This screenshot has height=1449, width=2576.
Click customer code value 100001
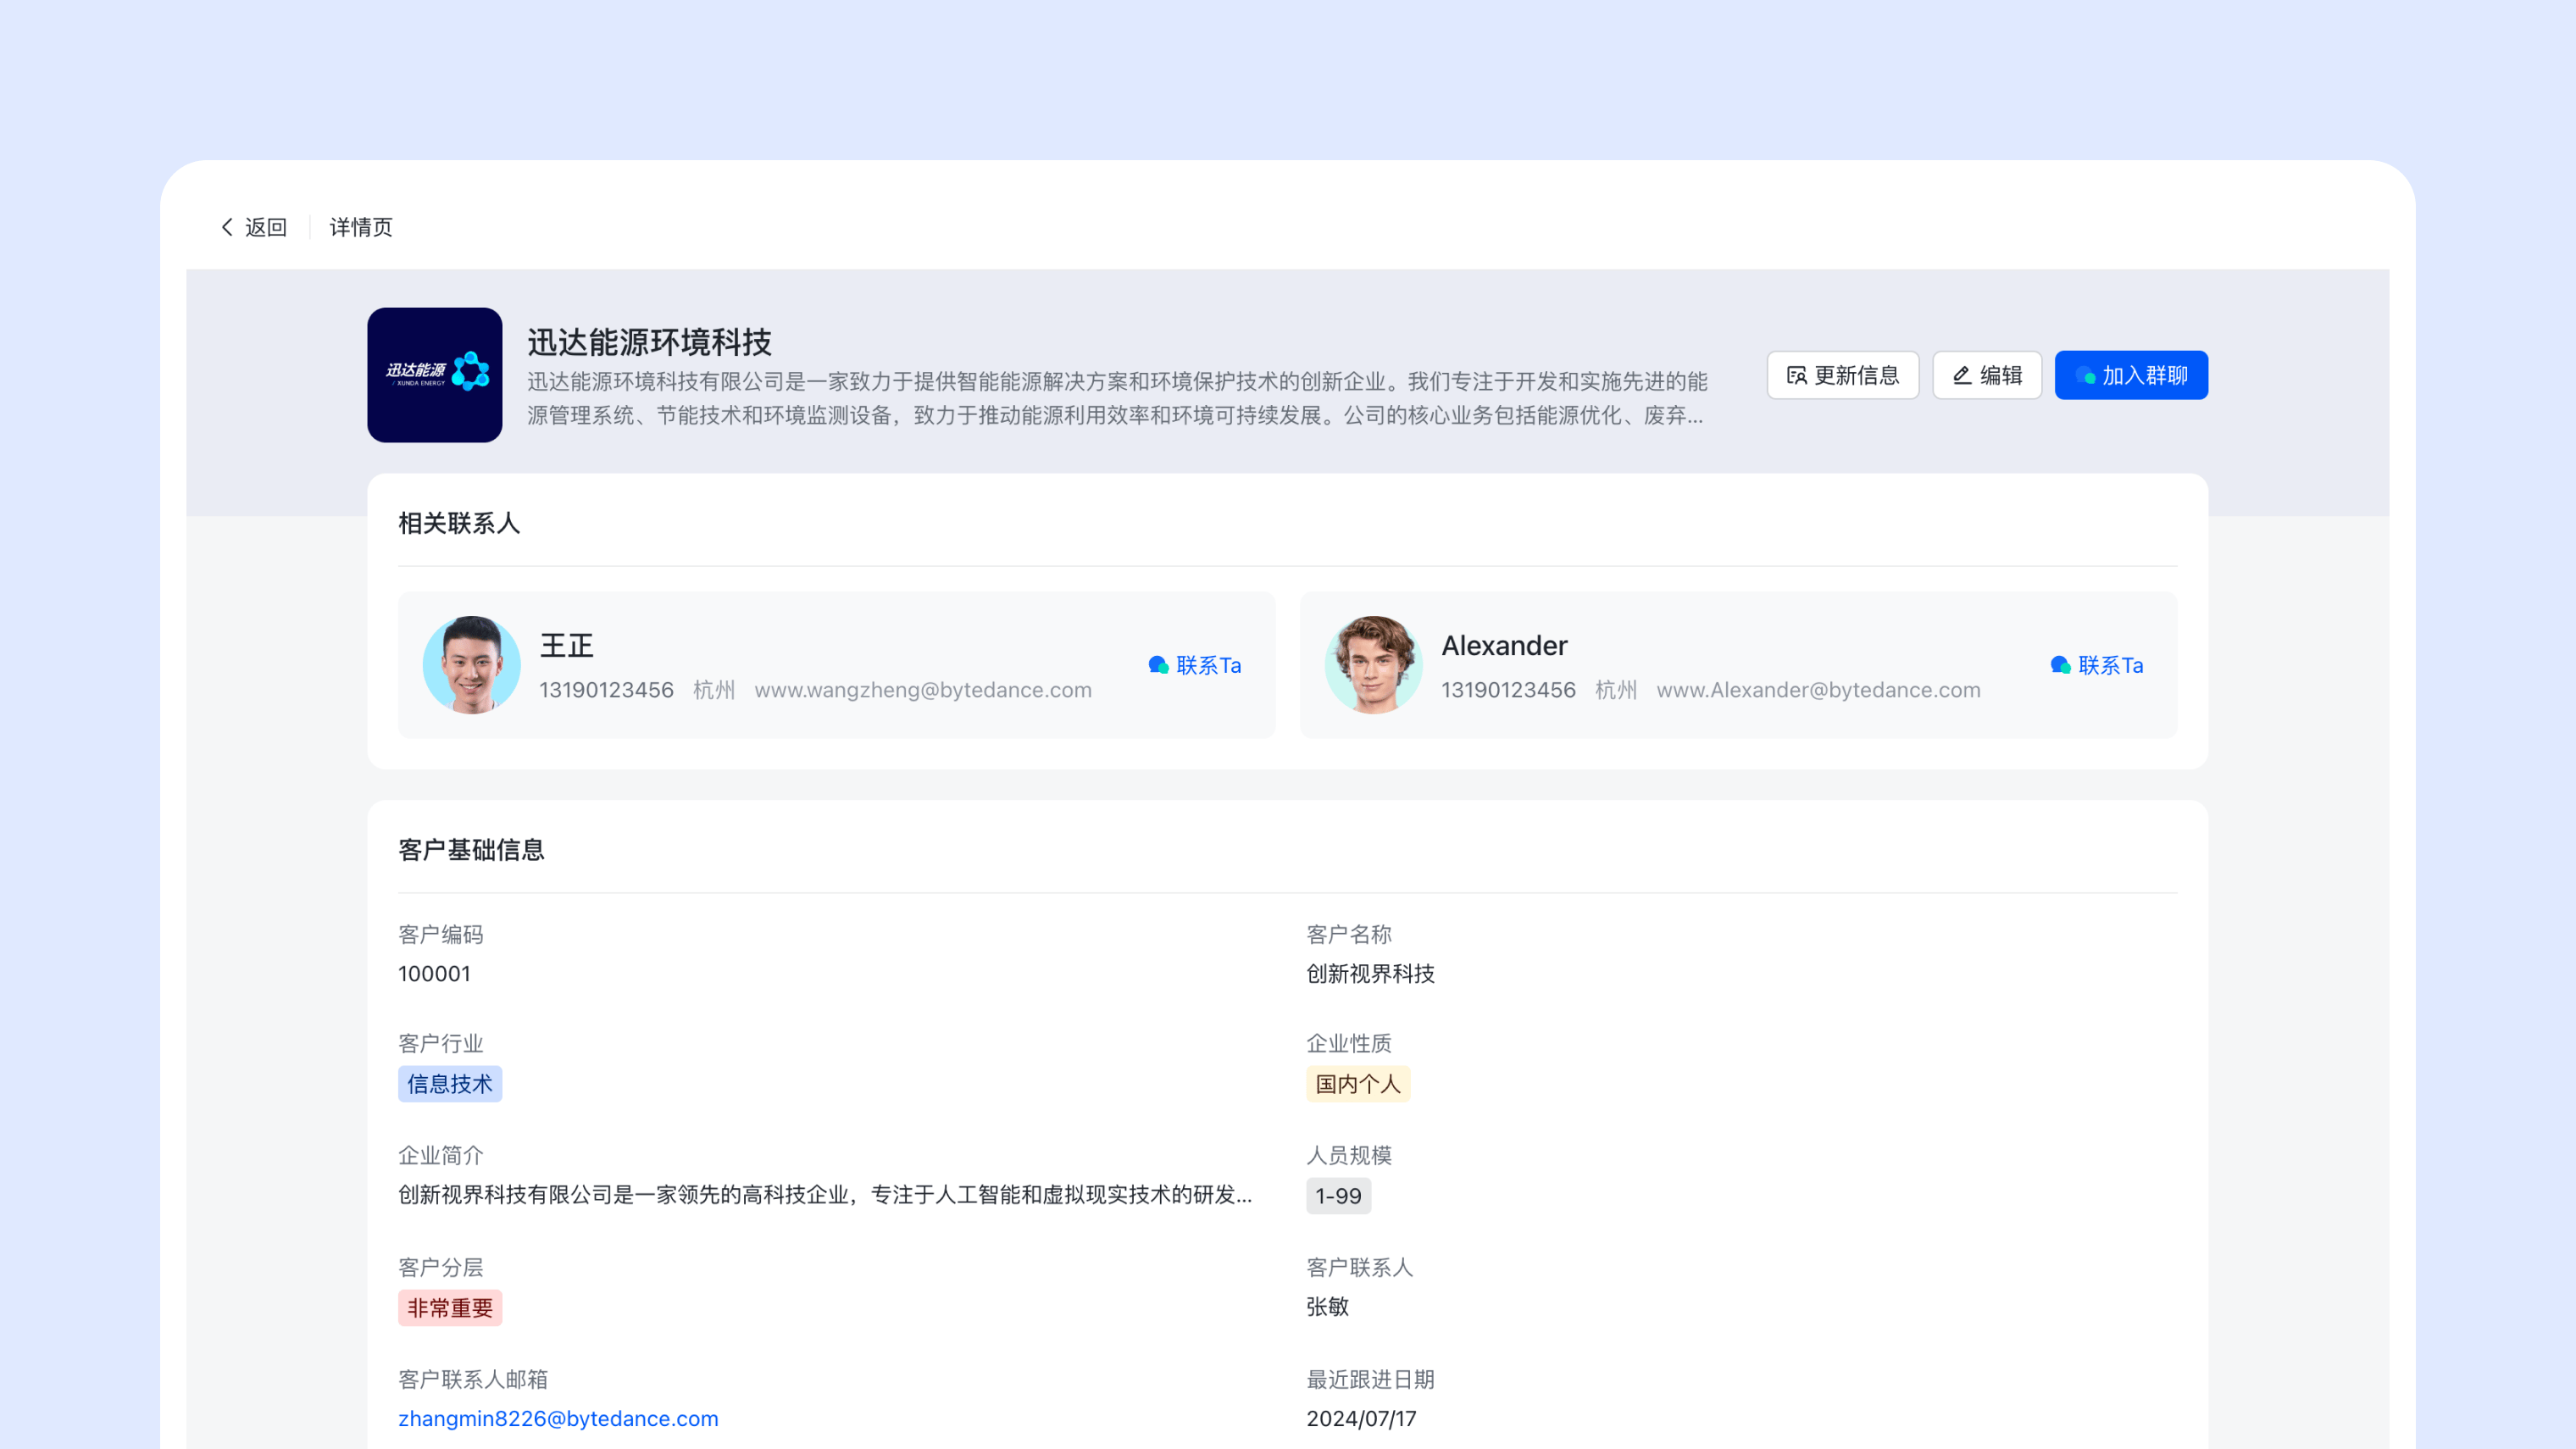tap(434, 974)
